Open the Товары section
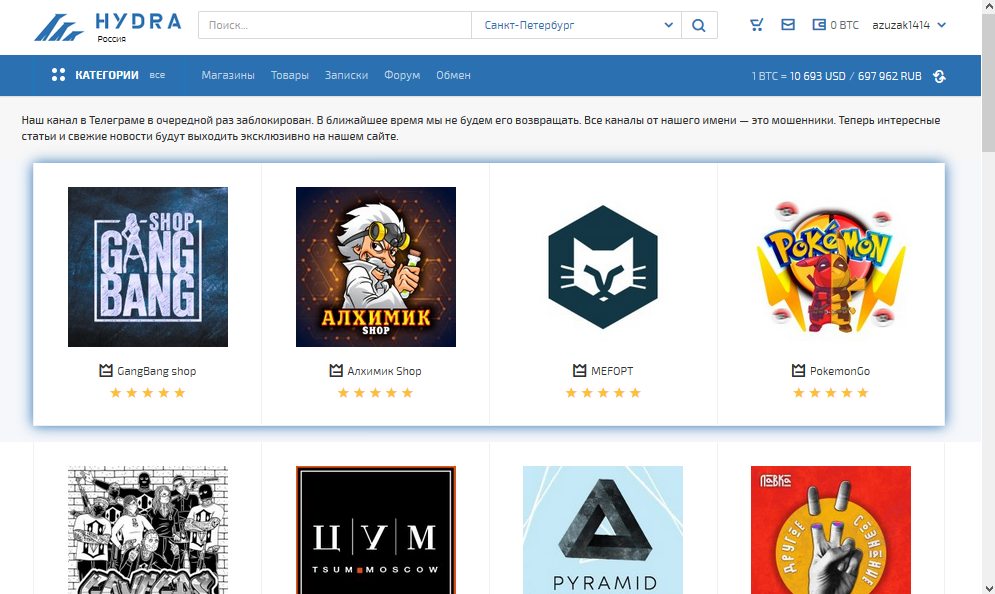995x594 pixels. 290,75
